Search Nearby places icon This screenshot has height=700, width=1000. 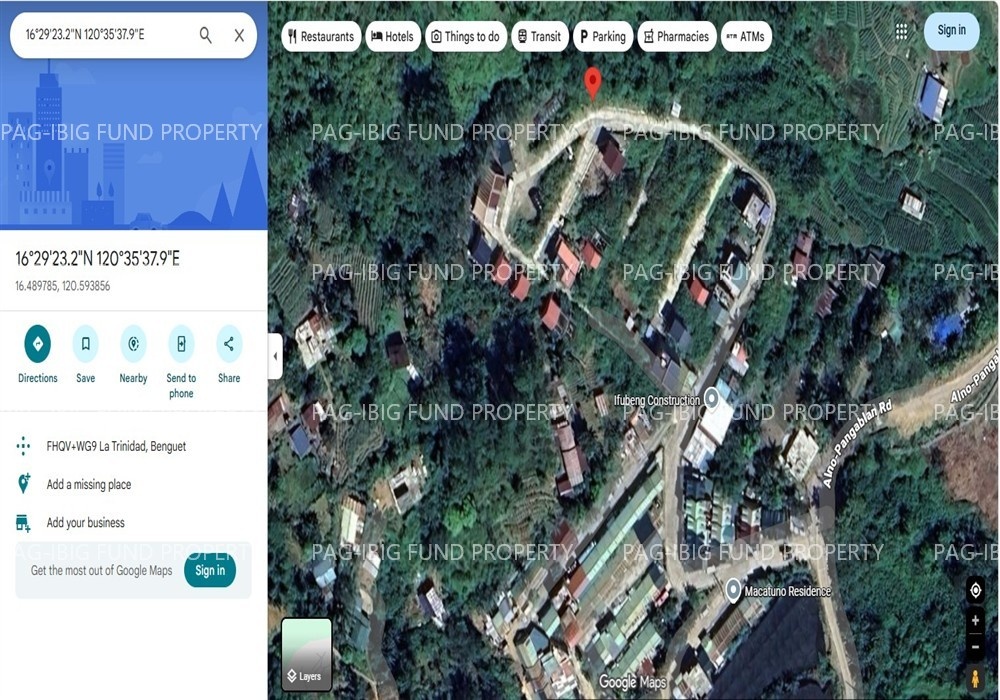tap(133, 344)
